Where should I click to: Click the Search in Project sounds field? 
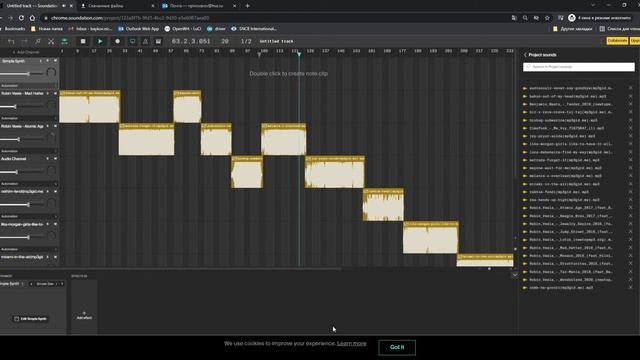point(579,67)
